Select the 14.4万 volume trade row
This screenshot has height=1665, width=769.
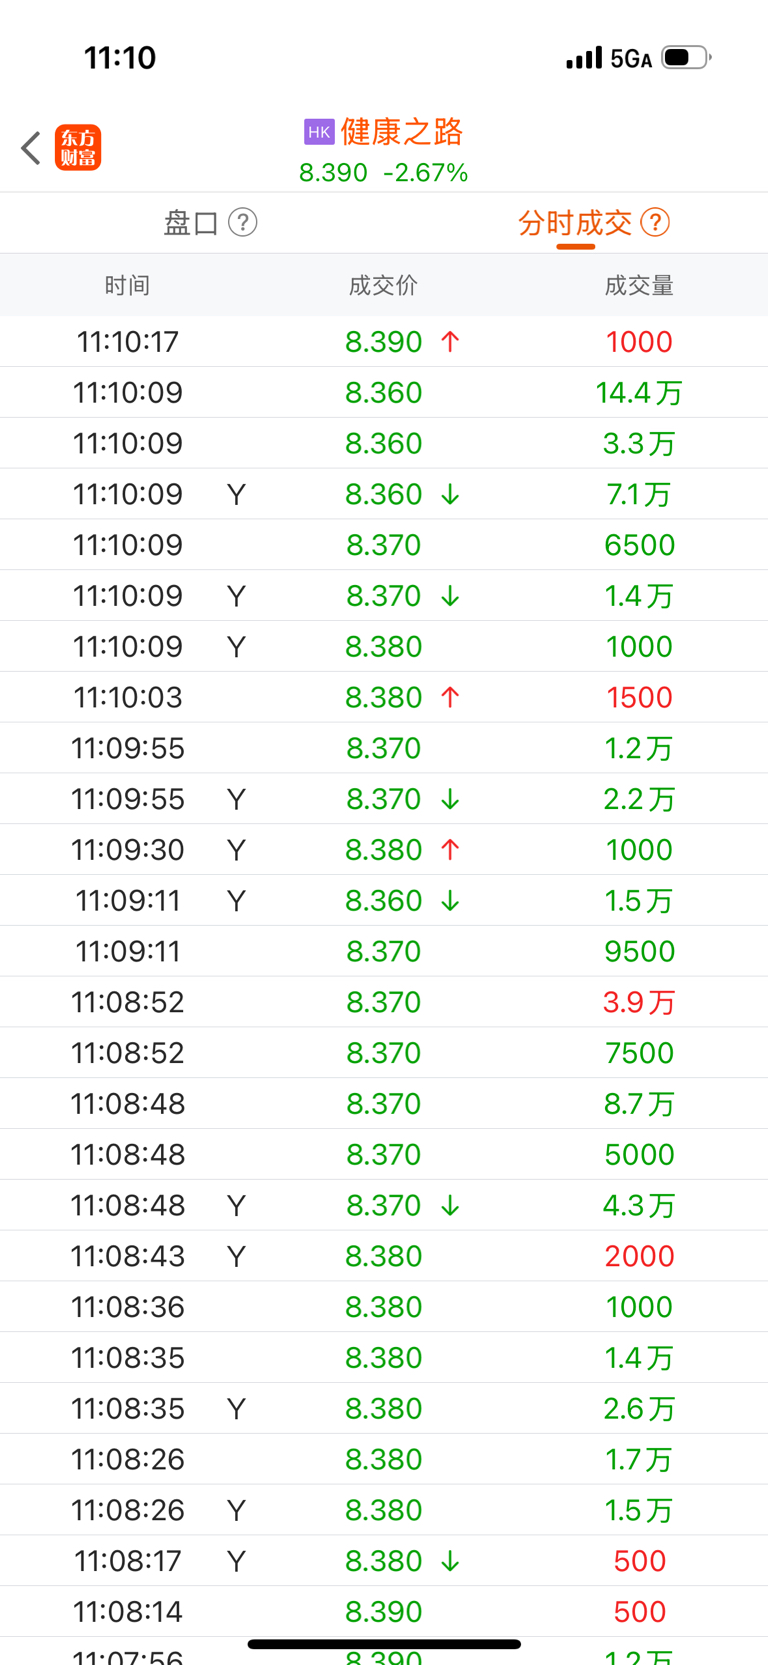(384, 393)
